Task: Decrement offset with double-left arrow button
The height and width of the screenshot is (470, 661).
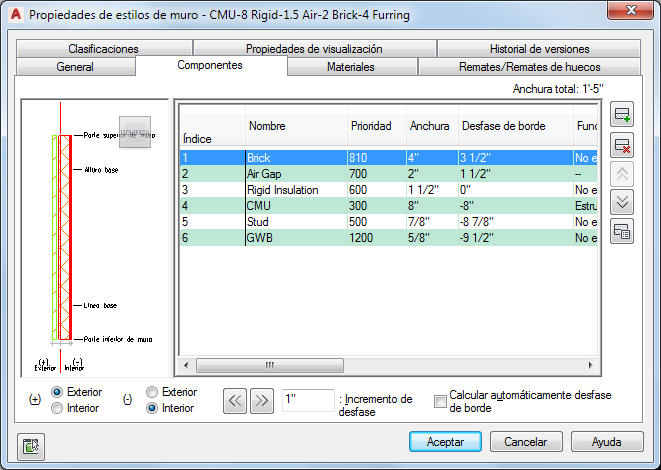Action: pos(235,401)
